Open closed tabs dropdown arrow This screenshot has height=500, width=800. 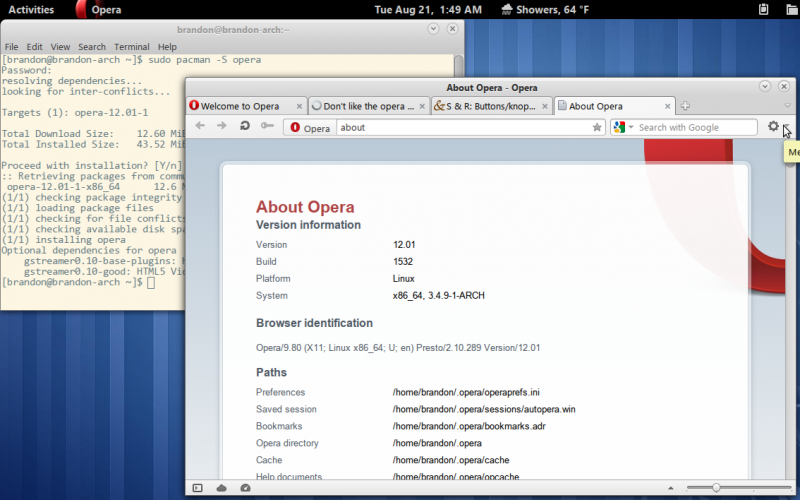coord(787,106)
